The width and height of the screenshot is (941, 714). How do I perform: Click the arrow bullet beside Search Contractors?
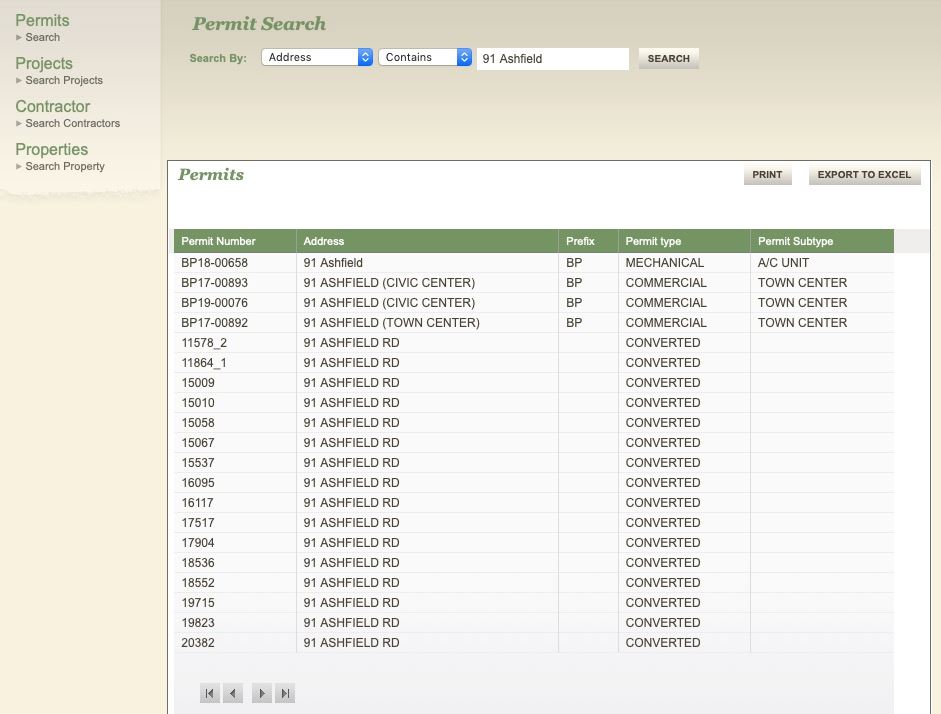coord(21,123)
